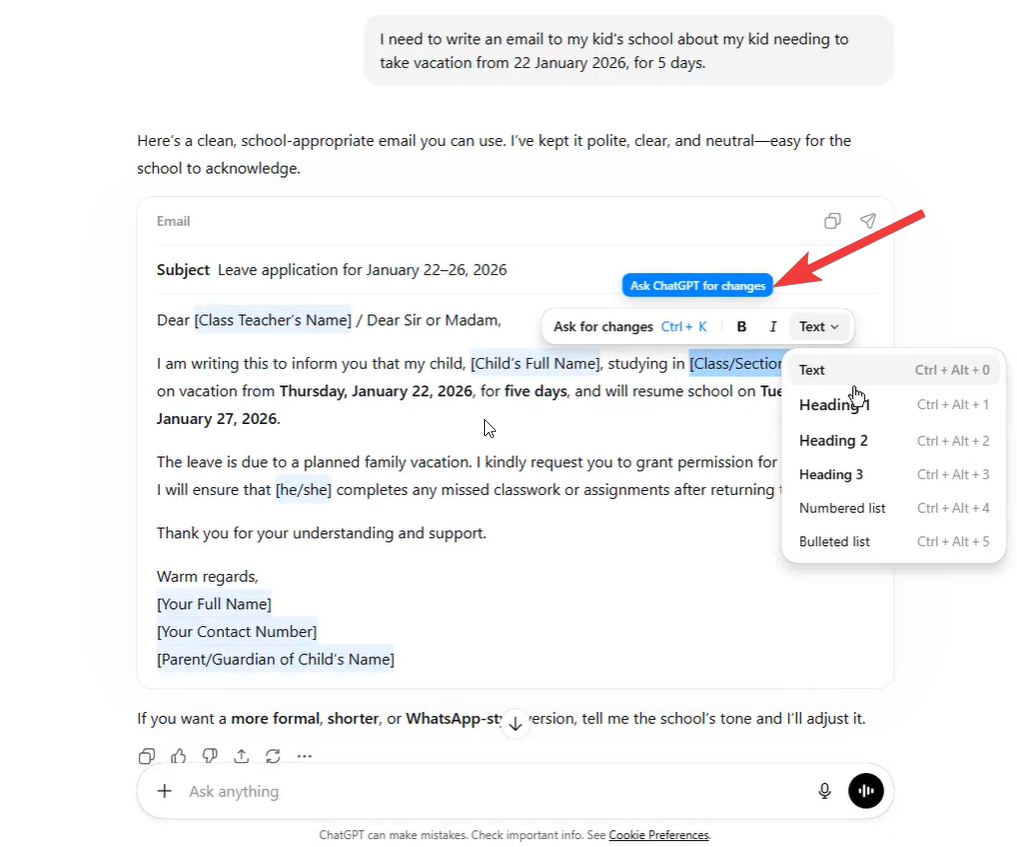Send the email via the paper plane icon
The width and height of the screenshot is (1017, 847).
[868, 221]
